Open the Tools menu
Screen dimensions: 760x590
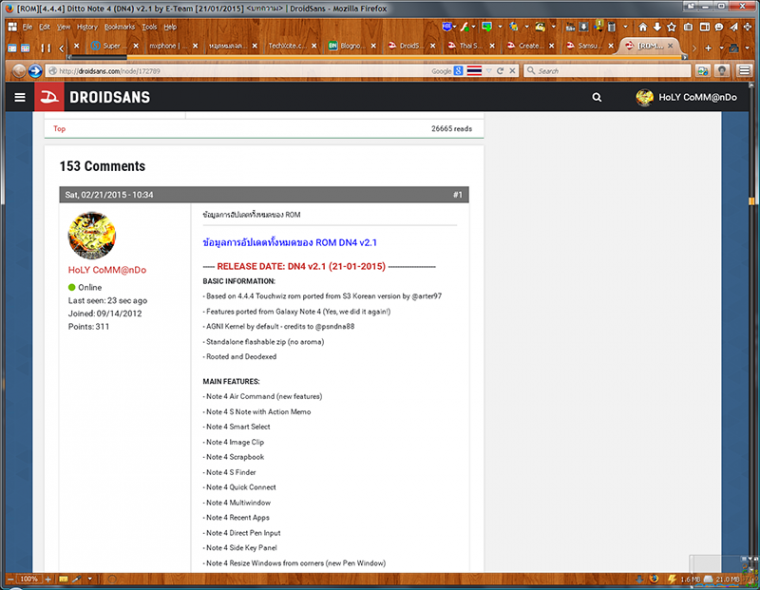tap(149, 27)
